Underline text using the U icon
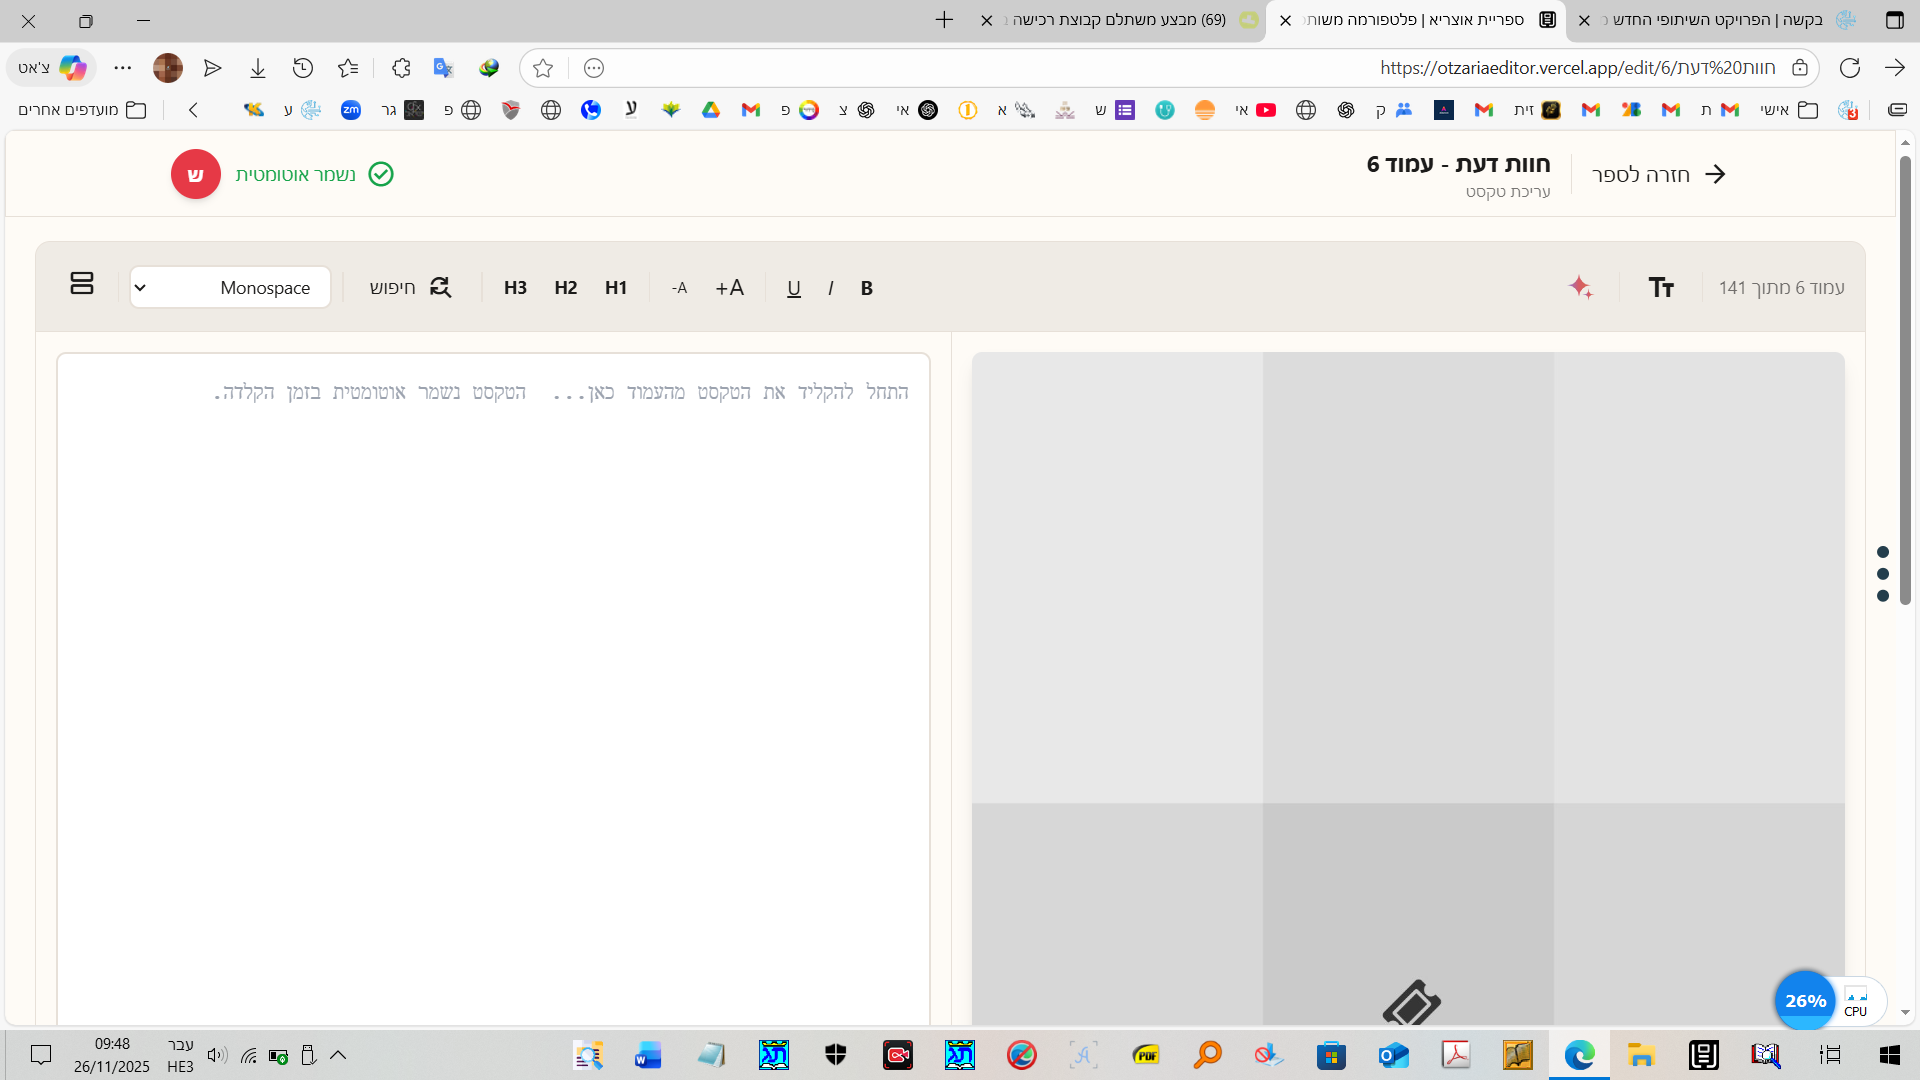Viewport: 1920px width, 1080px height. click(794, 288)
